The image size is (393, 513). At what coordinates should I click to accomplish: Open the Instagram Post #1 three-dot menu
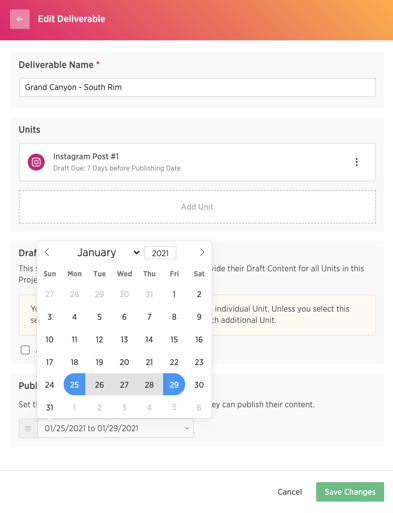pos(357,162)
